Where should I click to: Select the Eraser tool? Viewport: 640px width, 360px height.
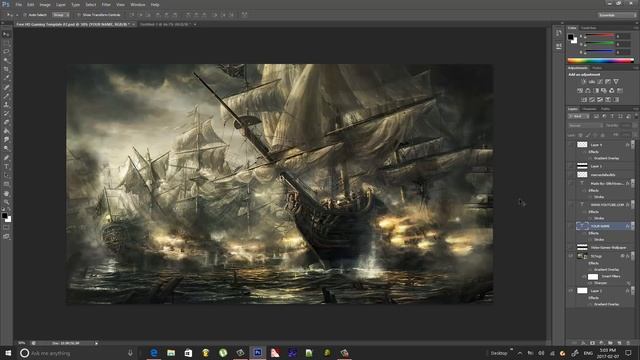click(x=6, y=122)
